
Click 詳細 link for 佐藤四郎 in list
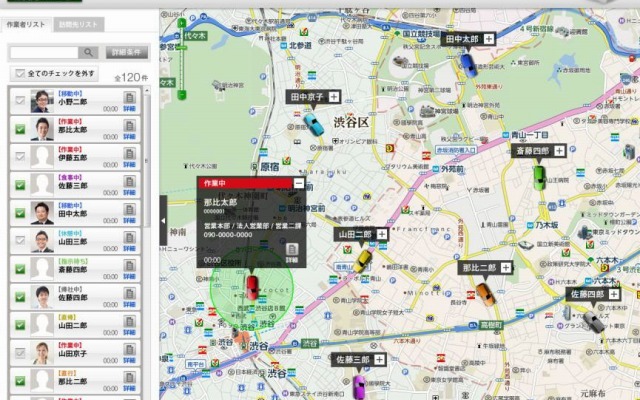pos(129,304)
